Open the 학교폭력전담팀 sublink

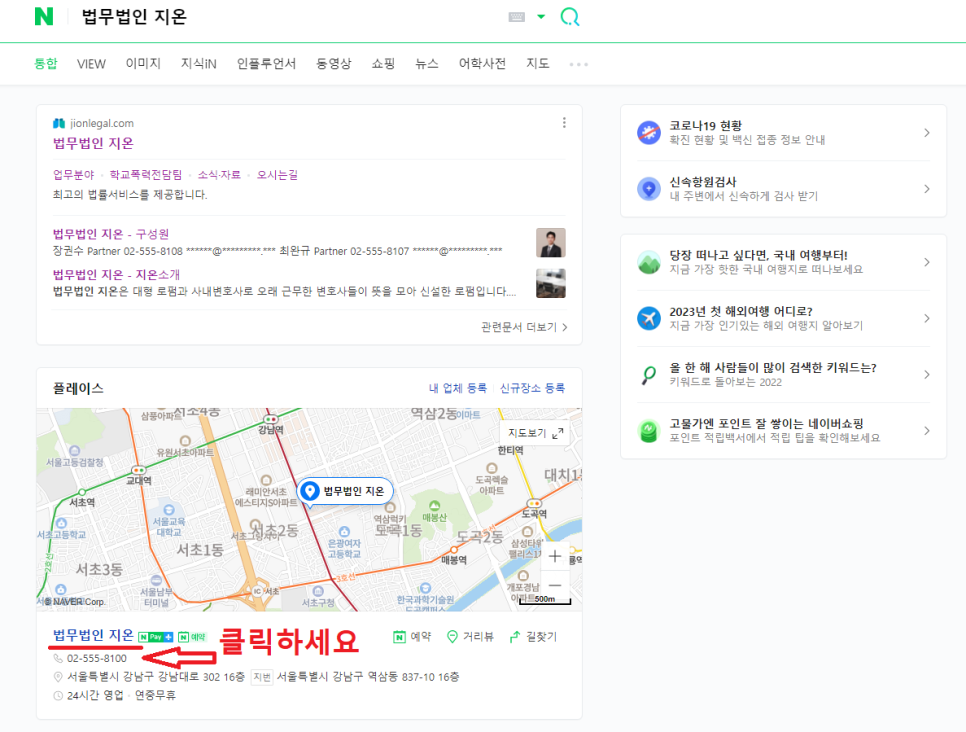tap(145, 174)
